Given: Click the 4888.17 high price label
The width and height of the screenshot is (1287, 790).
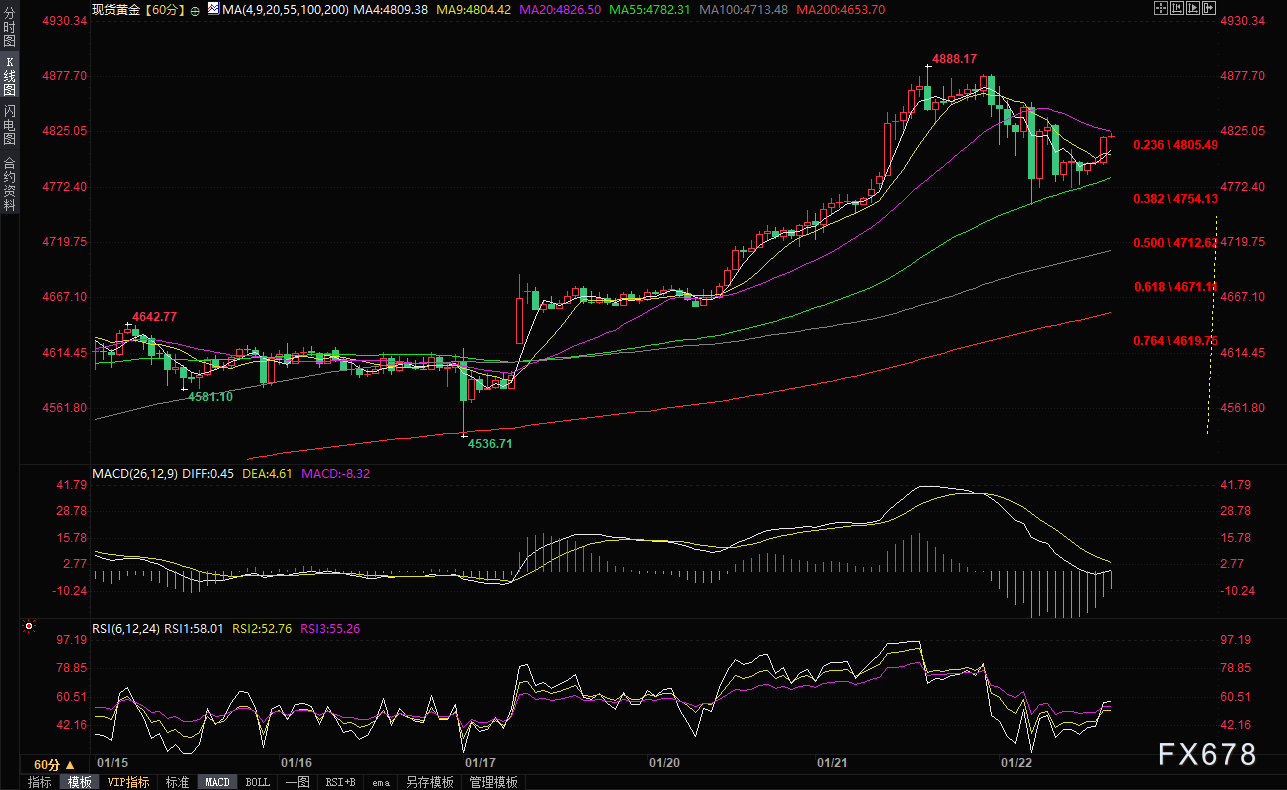Looking at the screenshot, I should (x=954, y=59).
